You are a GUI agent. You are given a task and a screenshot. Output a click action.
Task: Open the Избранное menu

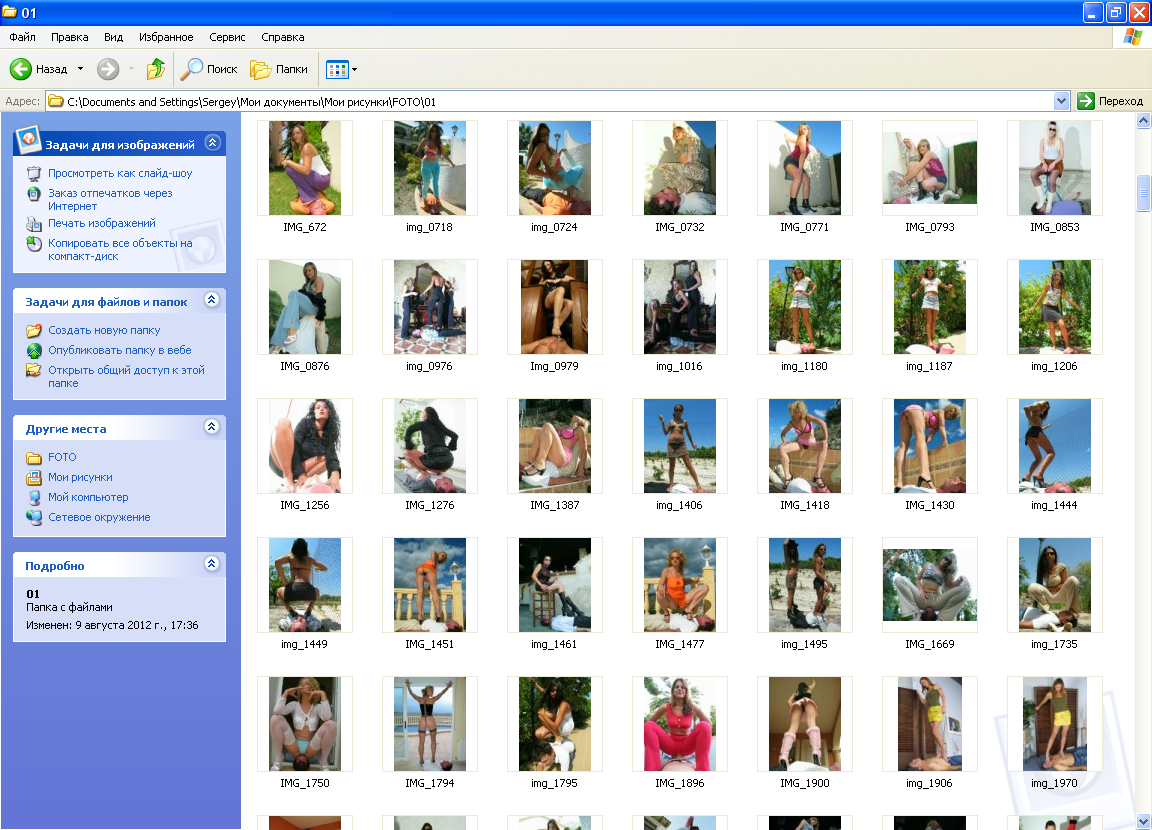click(x=166, y=37)
